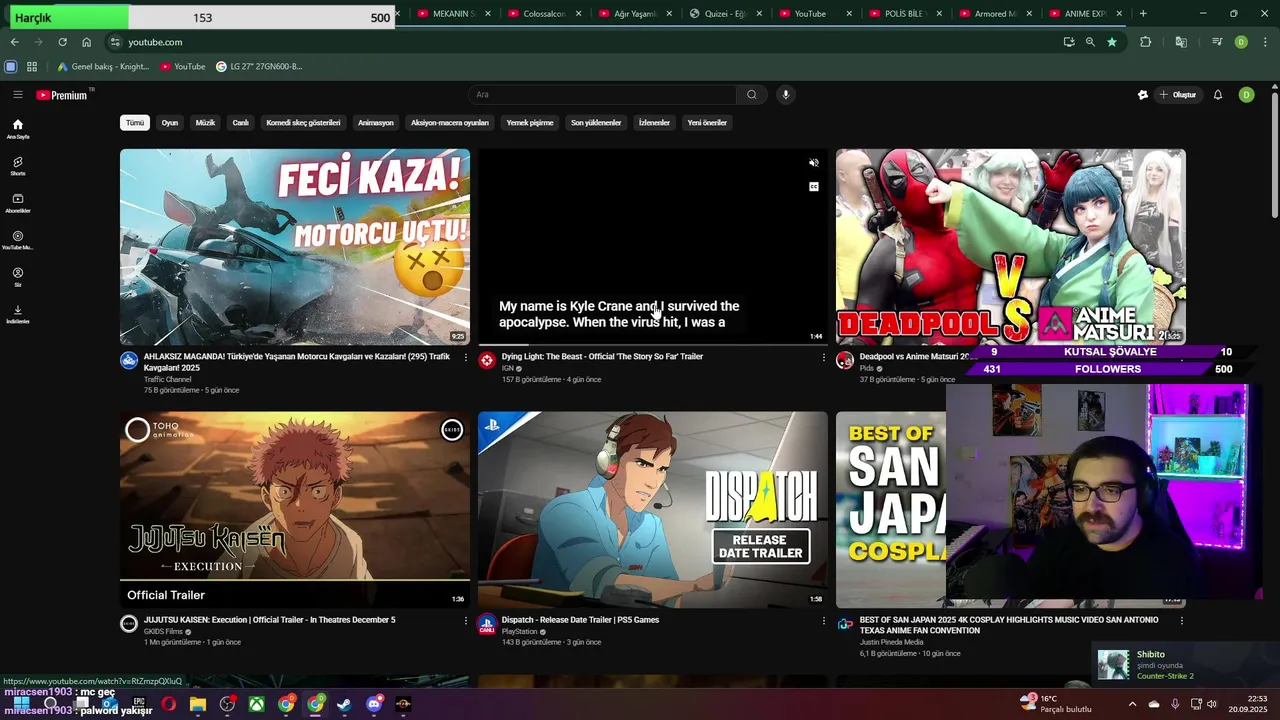Open a new Chrome tab

tap(1143, 14)
